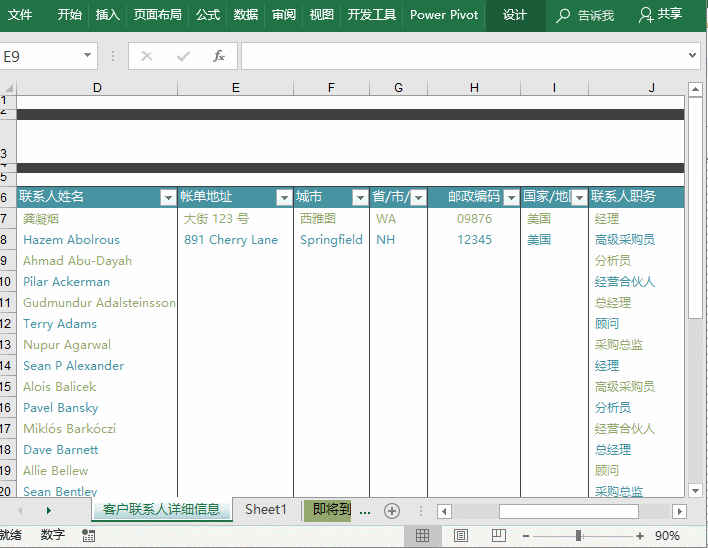Switch to Page Break Preview icon
The image size is (708, 548).
tap(498, 536)
